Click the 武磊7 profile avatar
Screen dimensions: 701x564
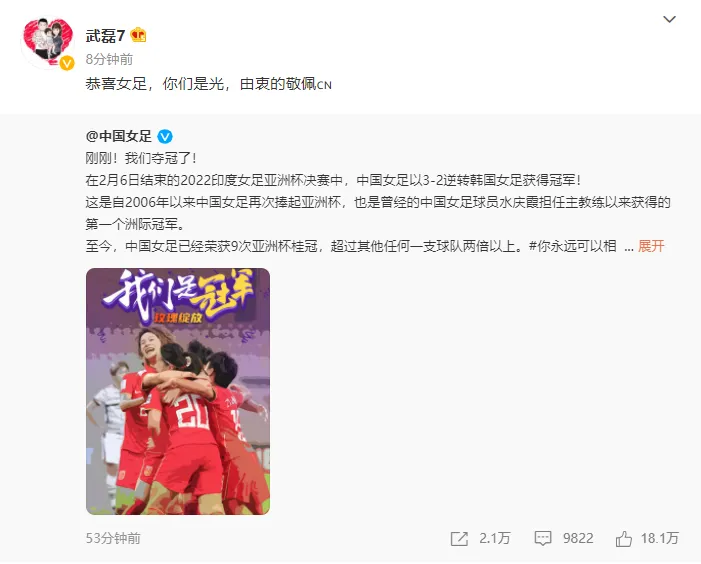(x=48, y=42)
